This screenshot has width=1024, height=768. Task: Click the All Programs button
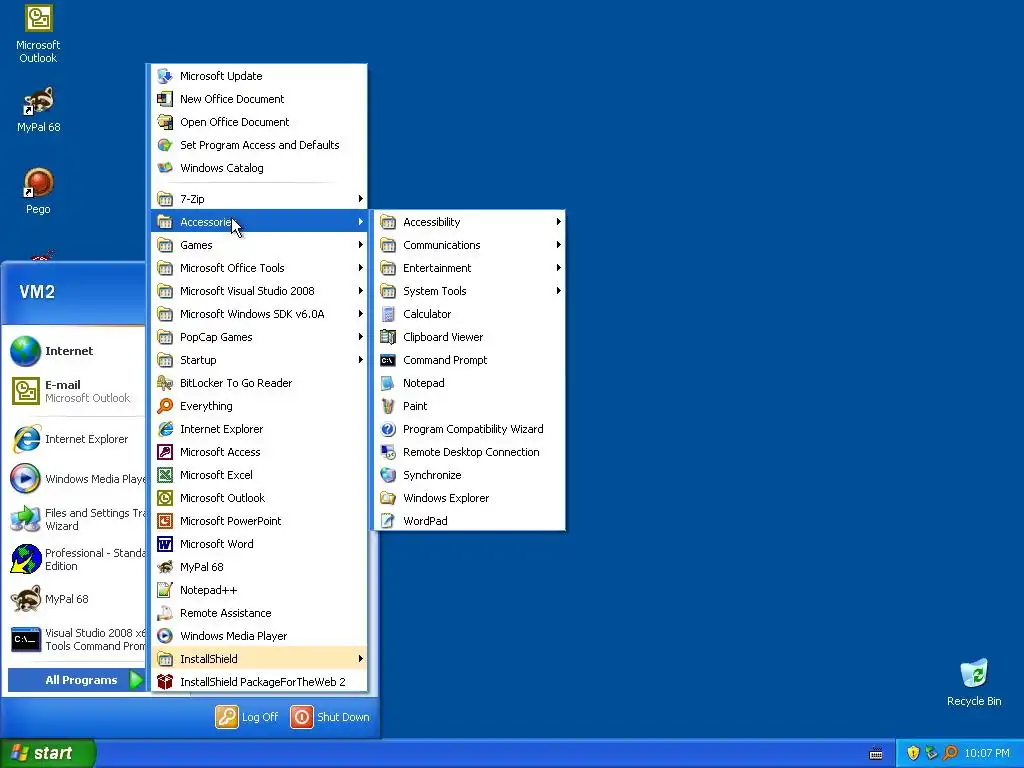pyautogui.click(x=77, y=680)
